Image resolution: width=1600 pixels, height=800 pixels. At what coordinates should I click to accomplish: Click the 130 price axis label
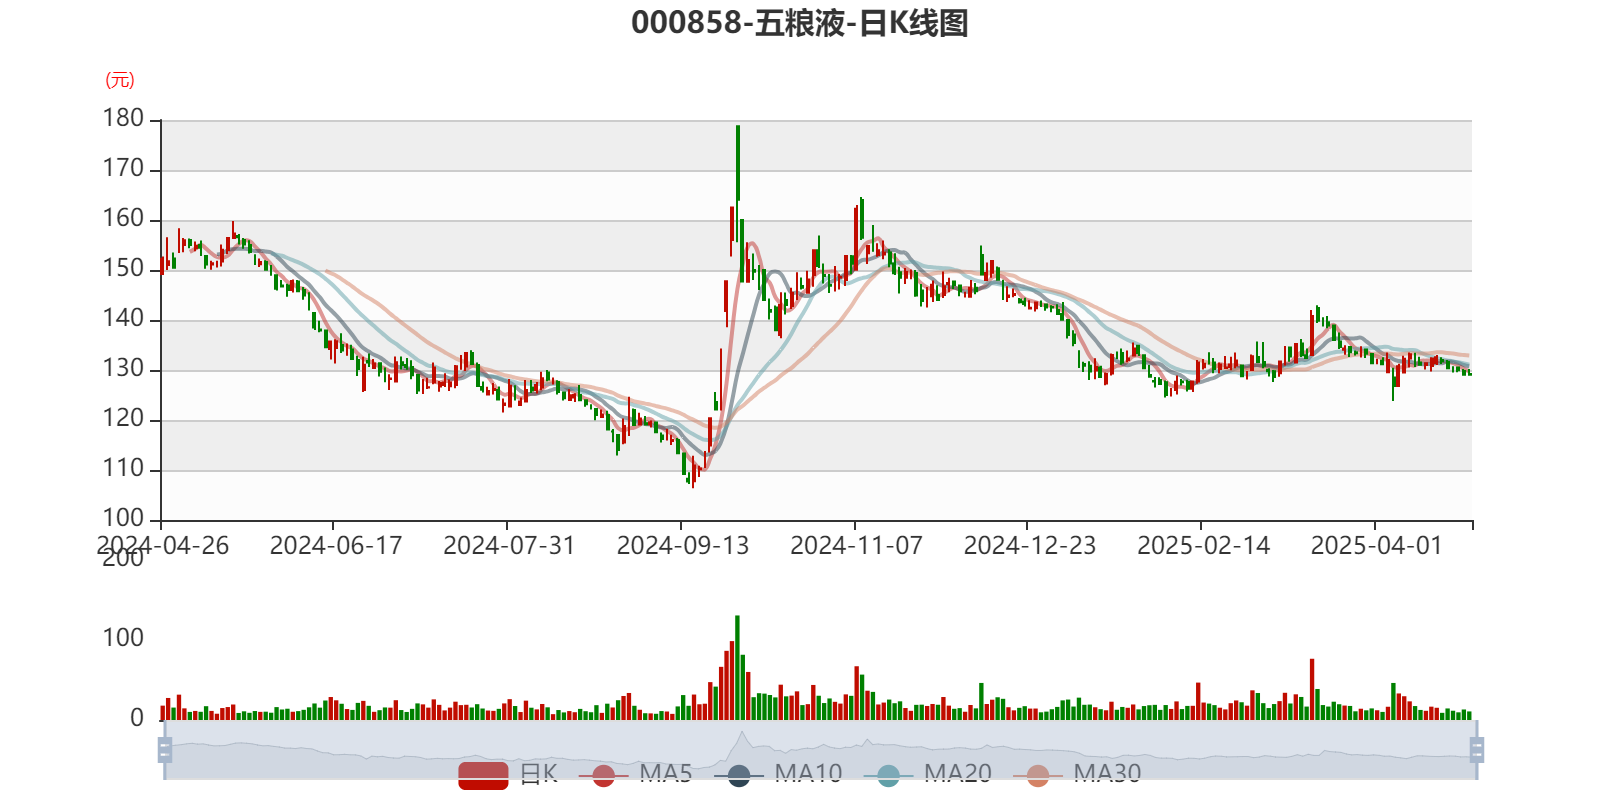pyautogui.click(x=123, y=369)
